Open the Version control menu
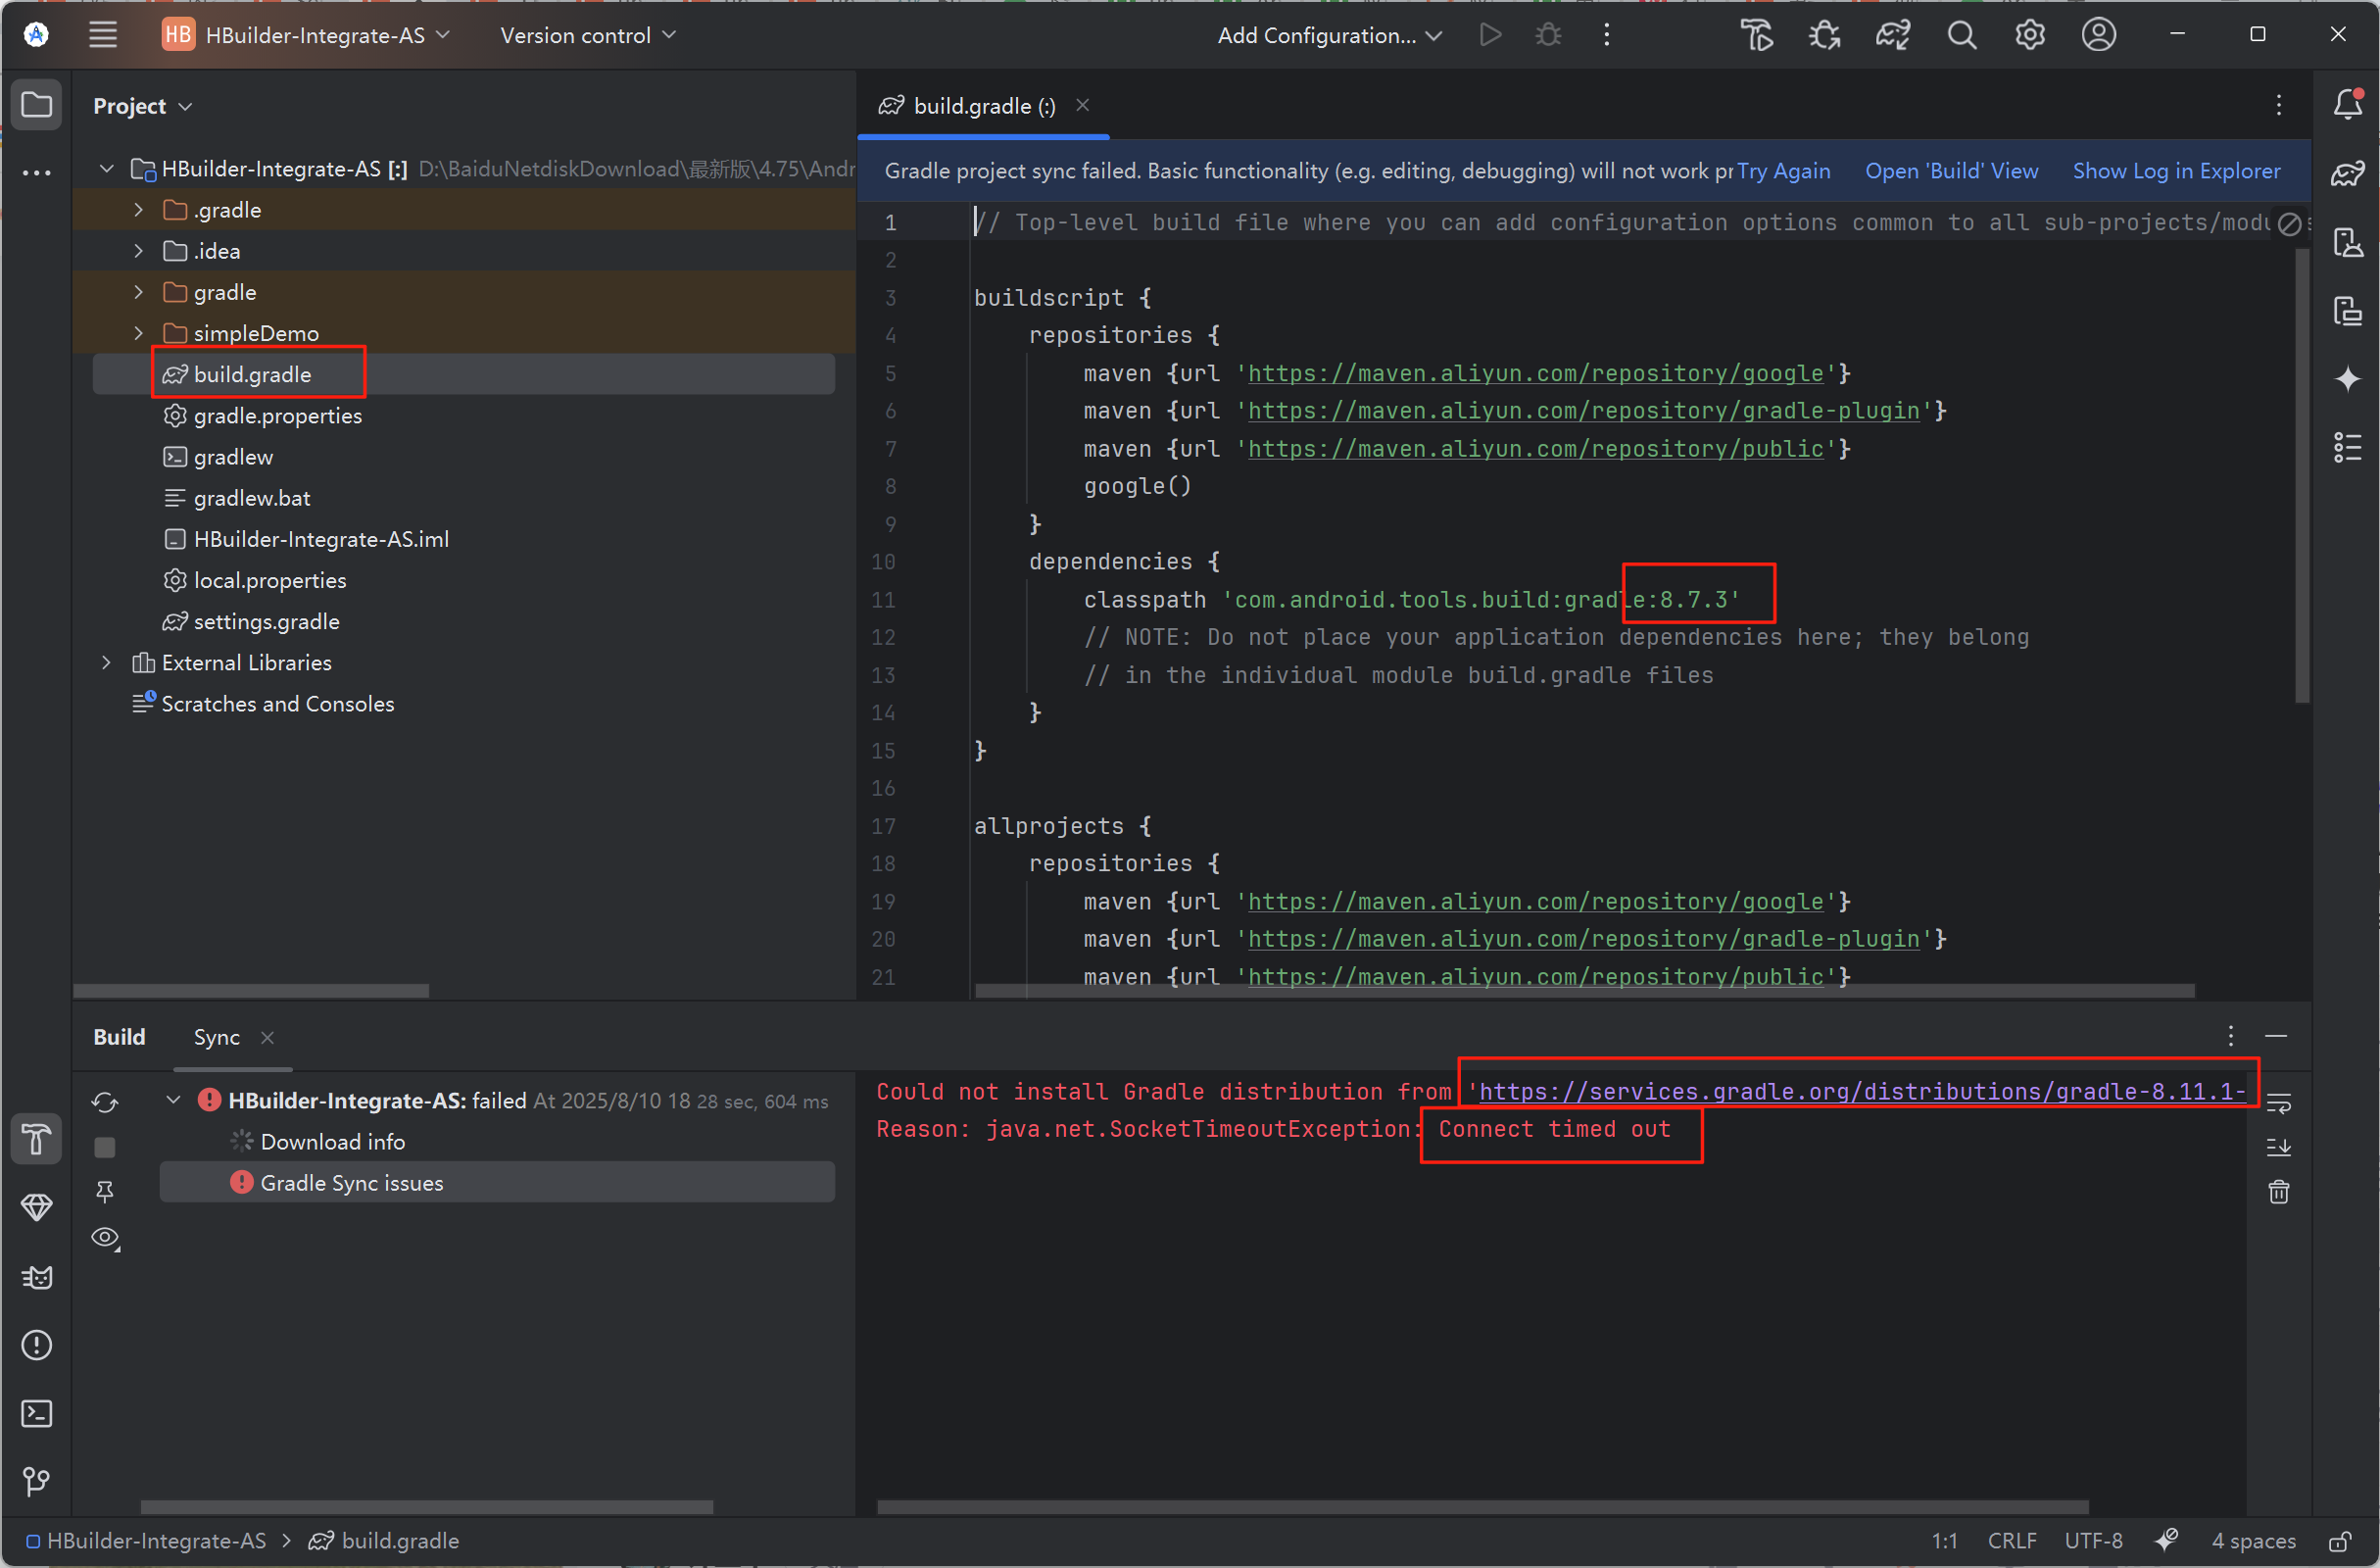This screenshot has height=1568, width=2380. point(587,35)
